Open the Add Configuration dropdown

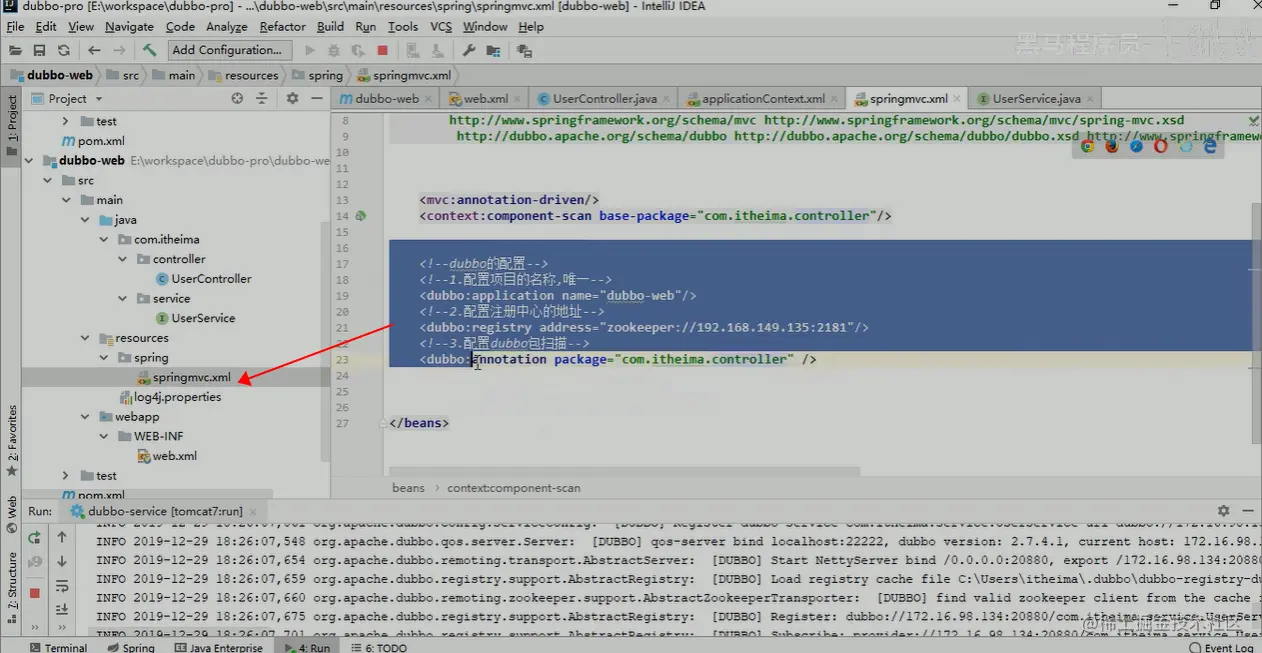pos(229,50)
